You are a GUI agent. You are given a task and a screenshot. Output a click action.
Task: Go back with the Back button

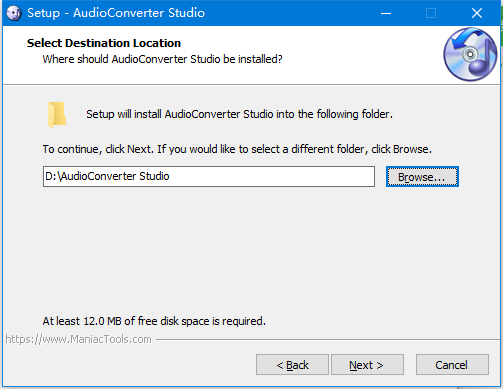point(292,365)
